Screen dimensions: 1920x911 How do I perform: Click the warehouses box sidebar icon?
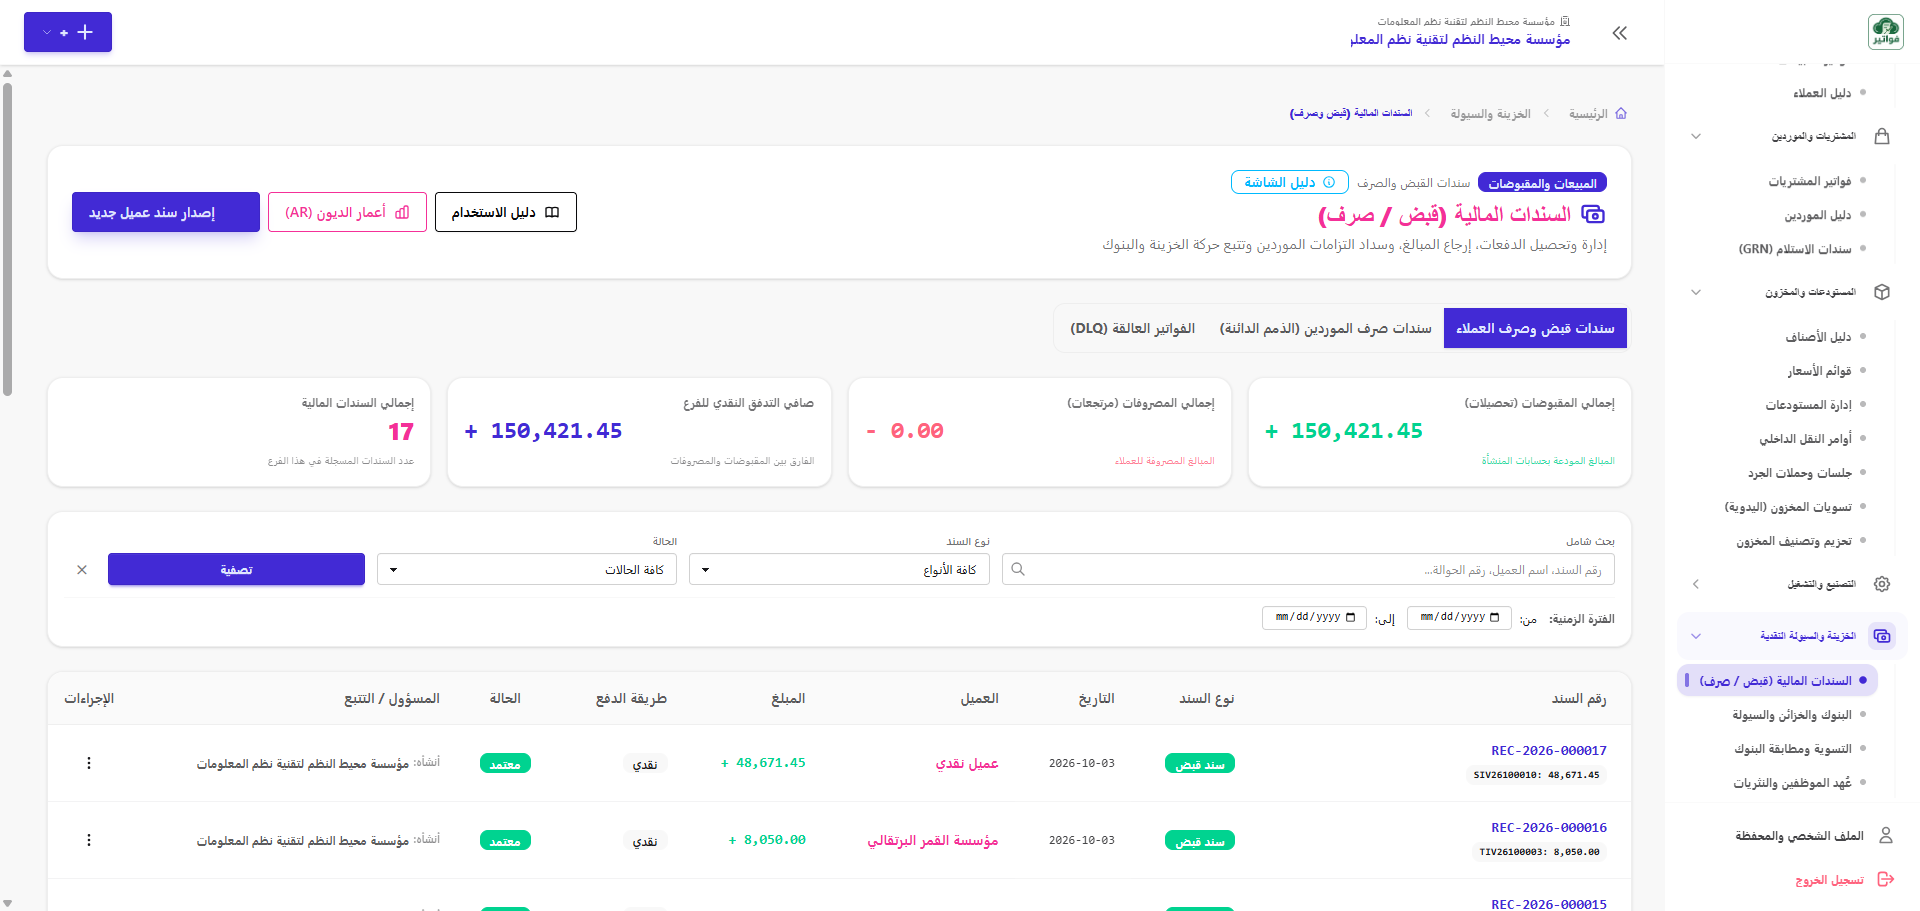point(1882,292)
